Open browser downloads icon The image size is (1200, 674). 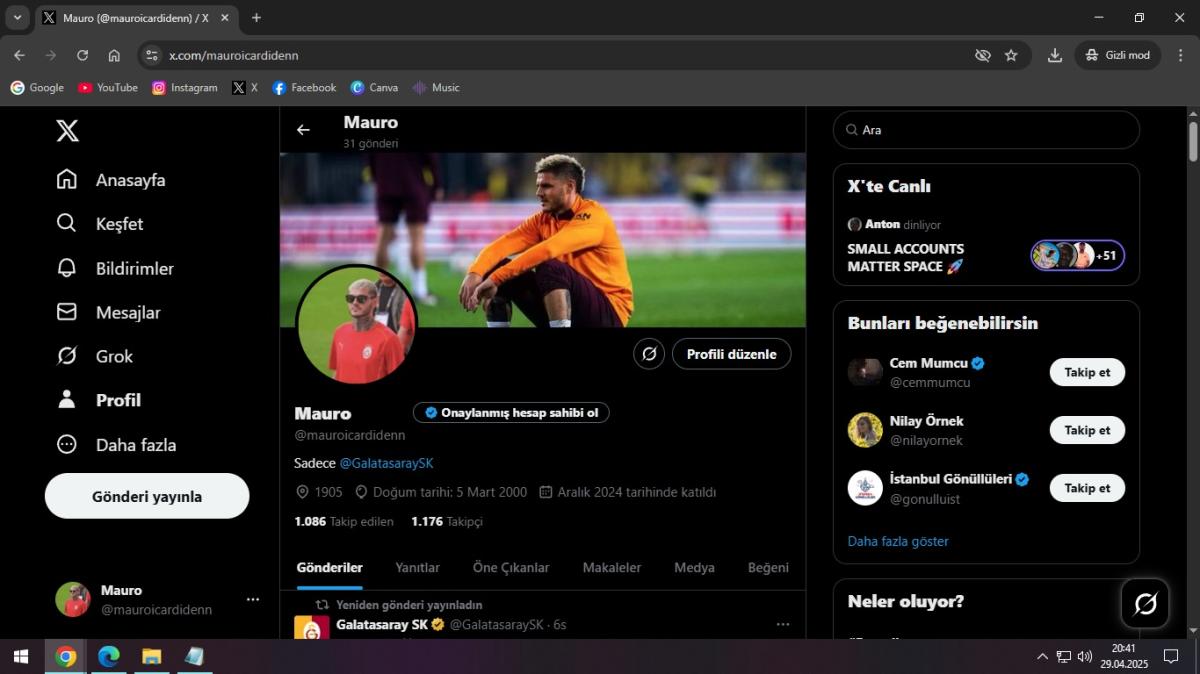(1054, 55)
